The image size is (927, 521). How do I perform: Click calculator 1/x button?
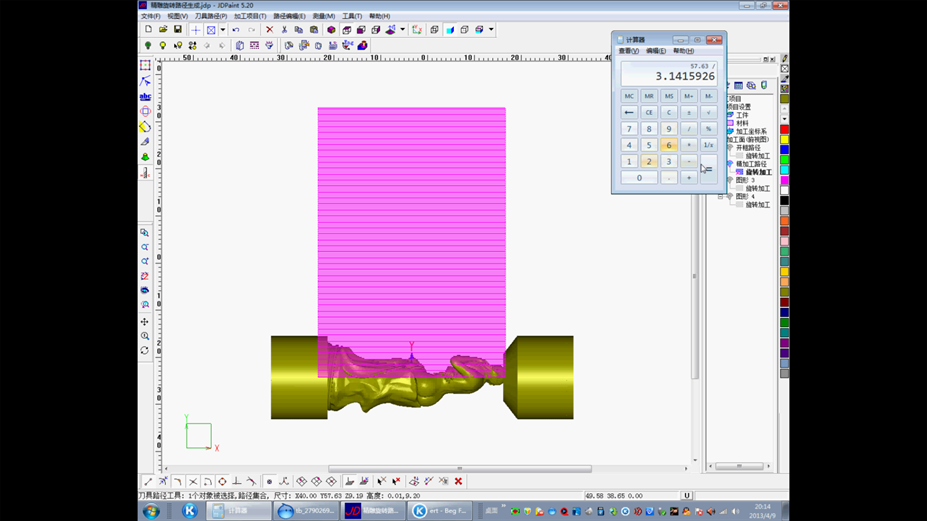point(708,145)
